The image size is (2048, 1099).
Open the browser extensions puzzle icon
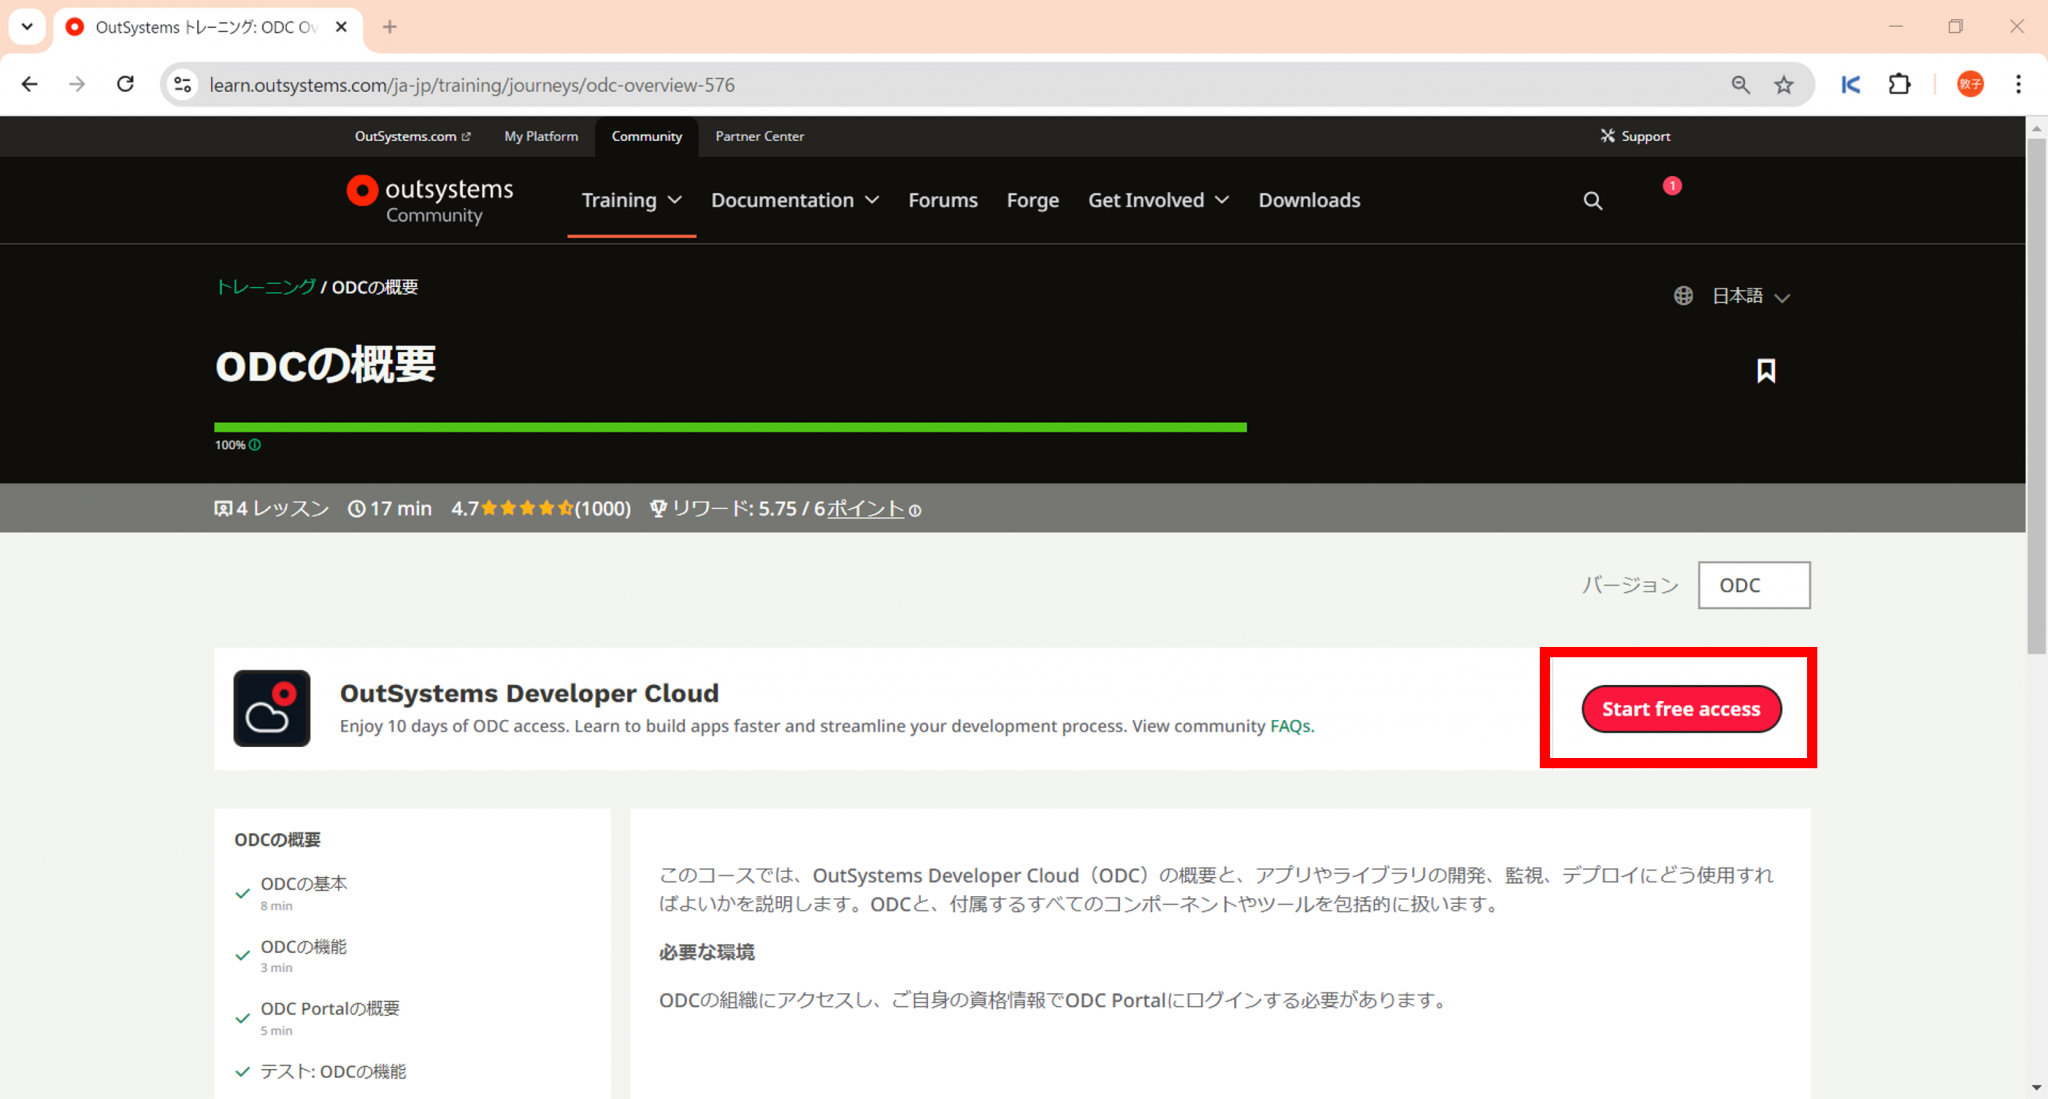point(1899,84)
